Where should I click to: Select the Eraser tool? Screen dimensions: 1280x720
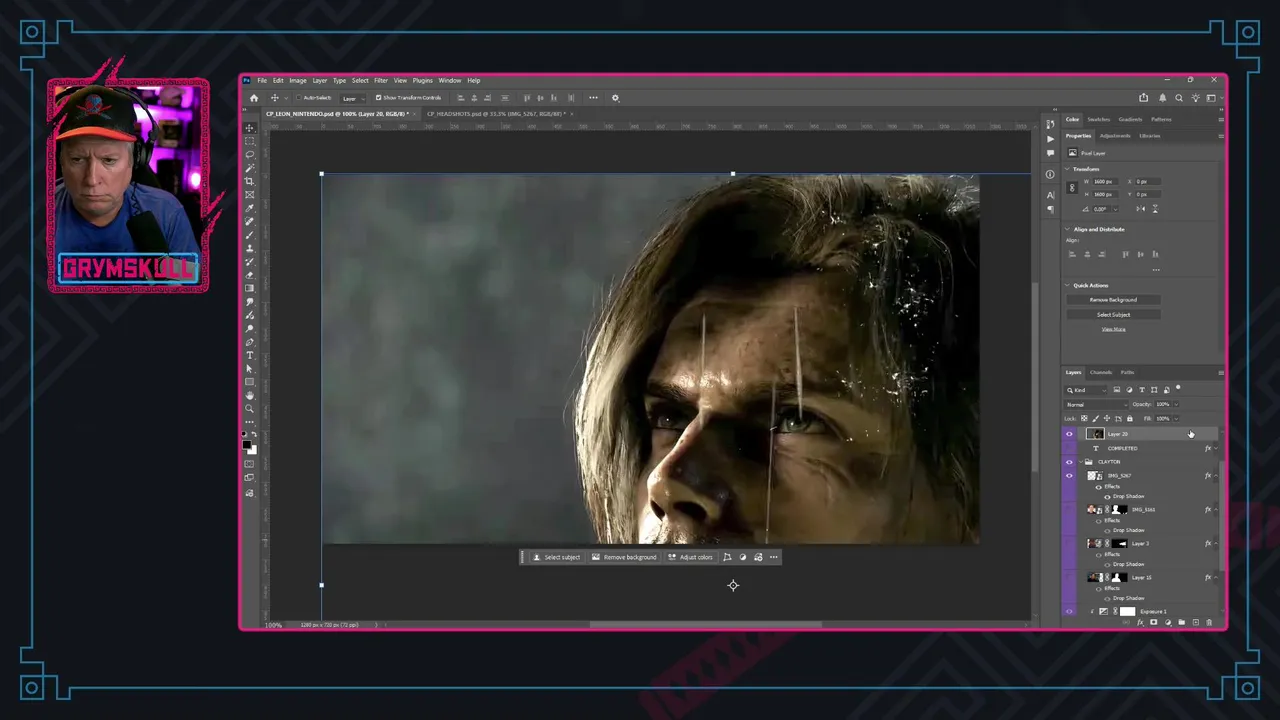click(250, 275)
